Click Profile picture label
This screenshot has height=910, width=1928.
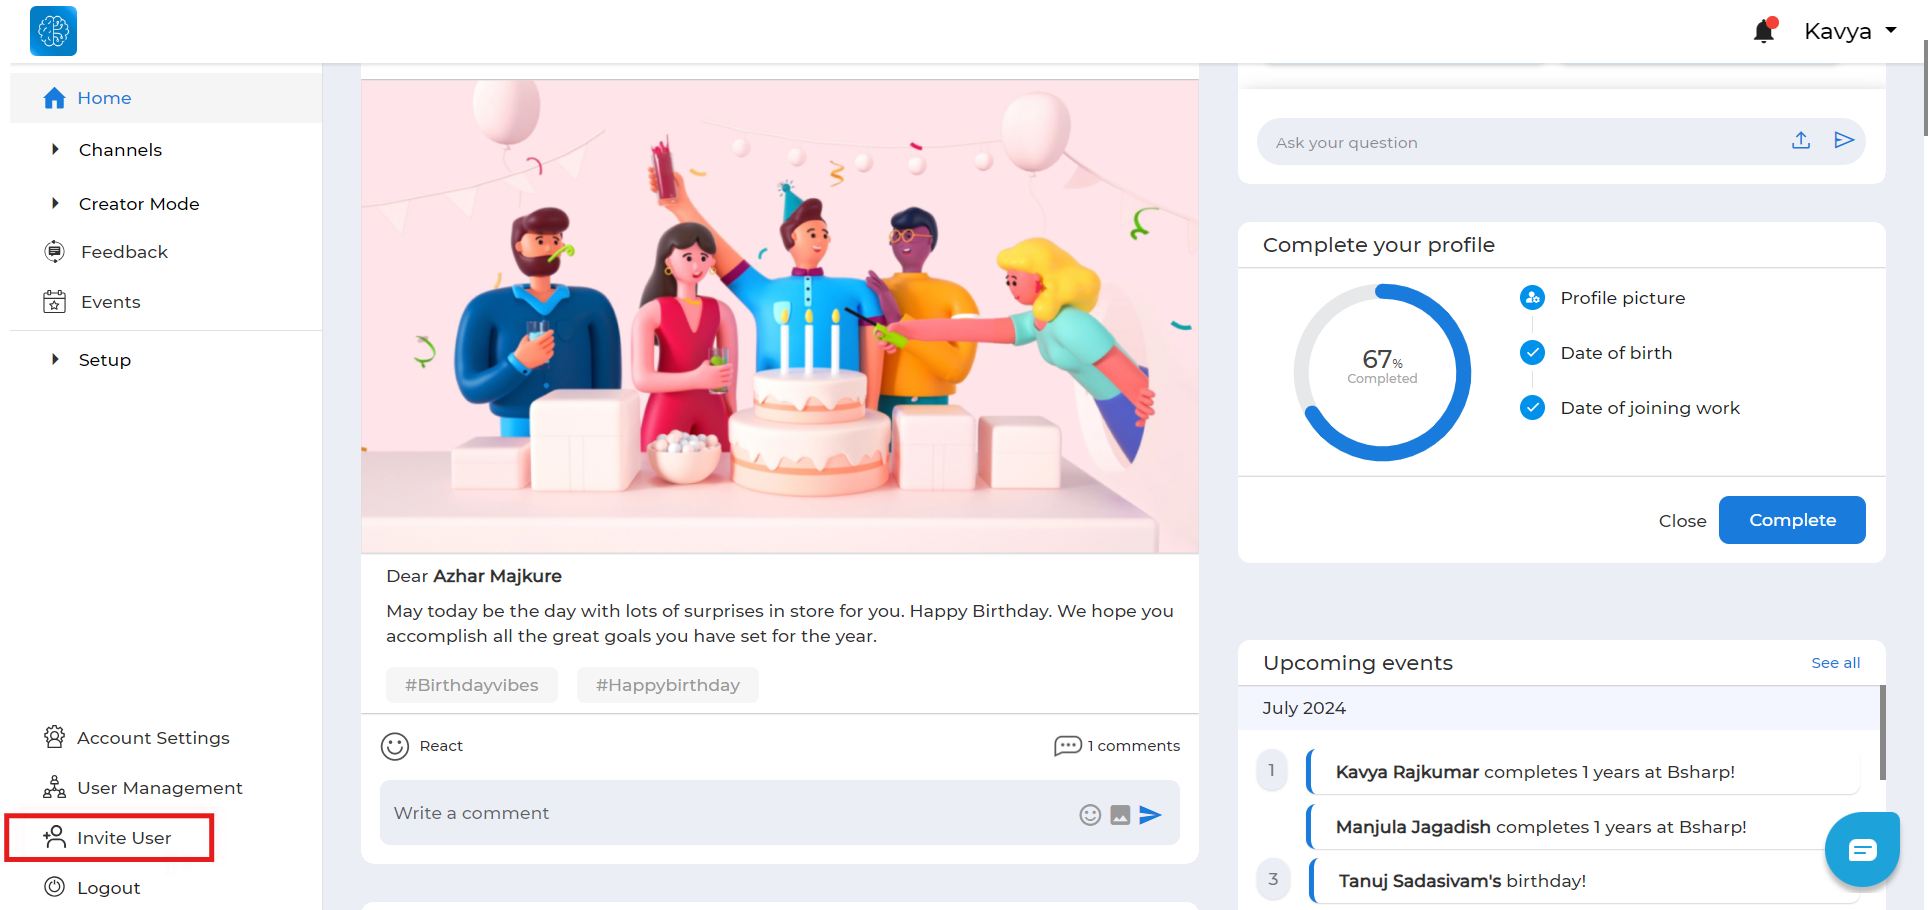(1623, 298)
